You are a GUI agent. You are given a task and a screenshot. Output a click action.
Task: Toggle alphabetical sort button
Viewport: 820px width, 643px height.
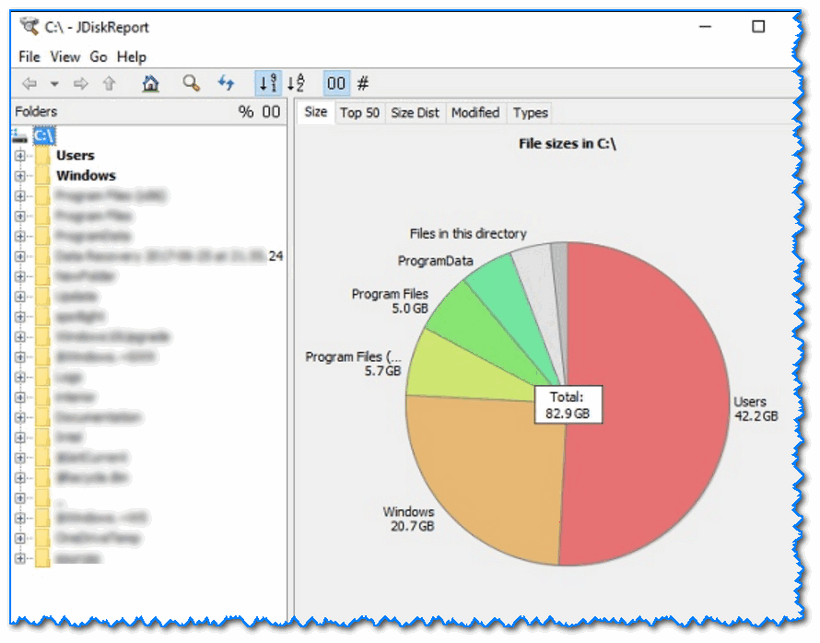pyautogui.click(x=296, y=84)
